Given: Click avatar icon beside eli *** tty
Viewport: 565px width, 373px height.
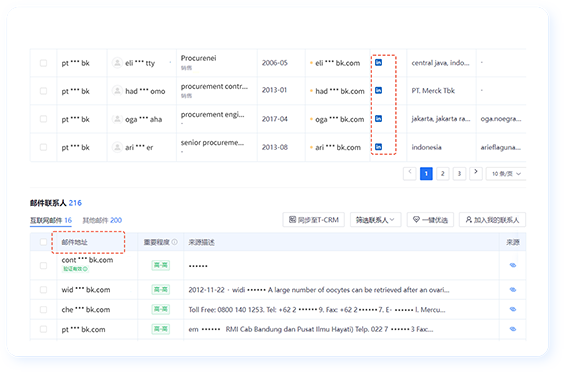Looking at the screenshot, I should pos(117,63).
